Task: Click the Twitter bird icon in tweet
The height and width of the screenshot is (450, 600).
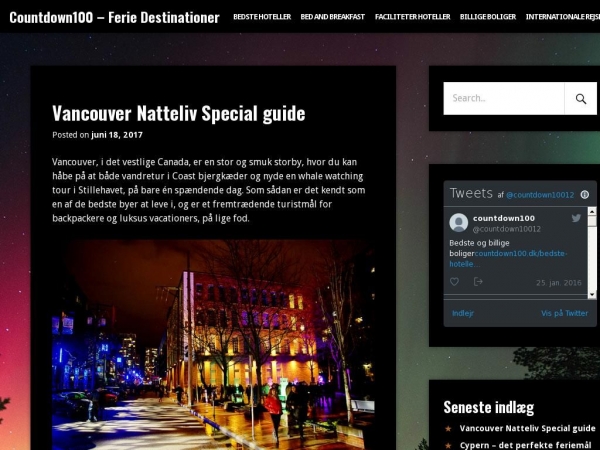Action: 576,218
